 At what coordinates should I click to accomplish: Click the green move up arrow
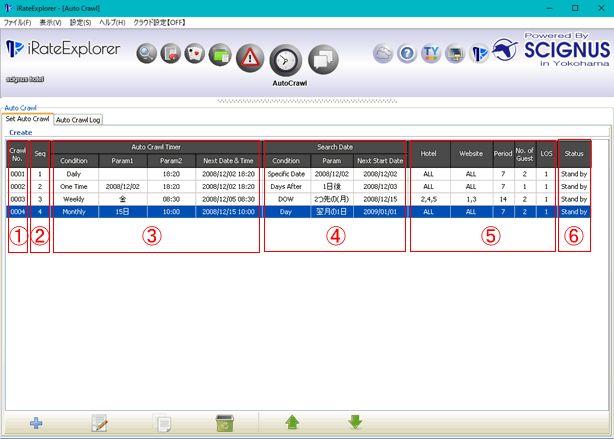[x=292, y=423]
